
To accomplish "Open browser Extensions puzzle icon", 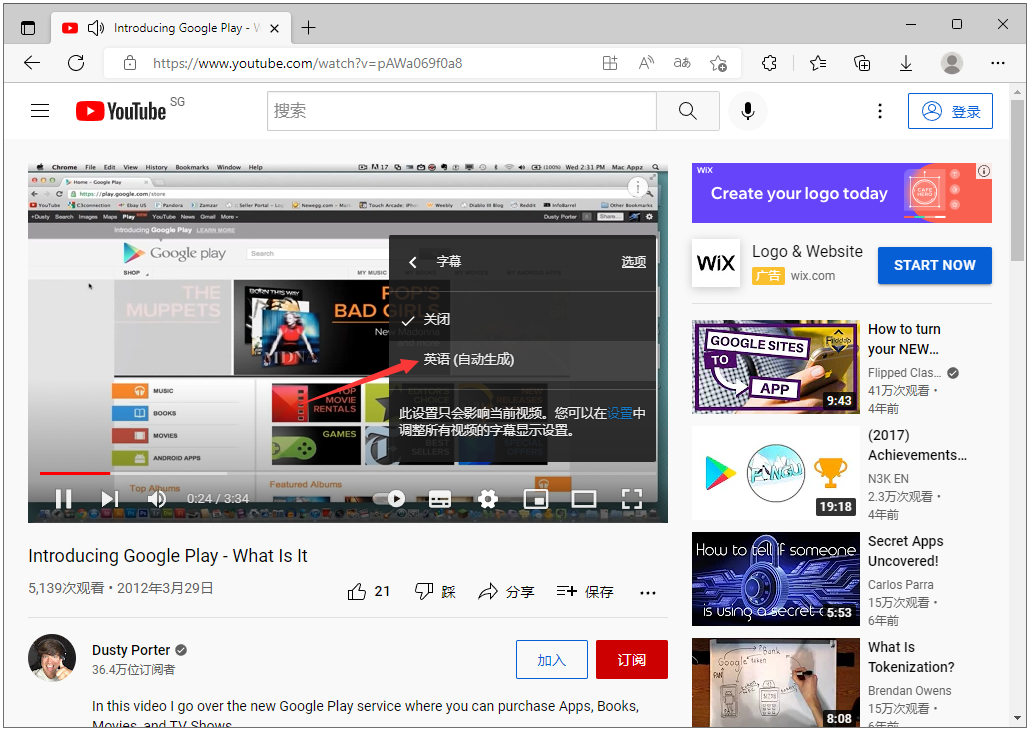I will pos(769,63).
